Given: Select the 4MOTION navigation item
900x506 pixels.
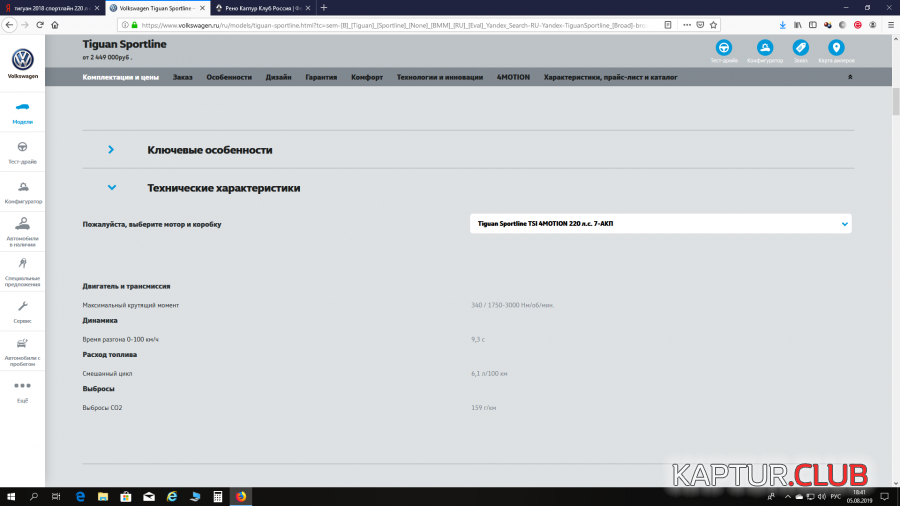Looking at the screenshot, I should (x=513, y=77).
